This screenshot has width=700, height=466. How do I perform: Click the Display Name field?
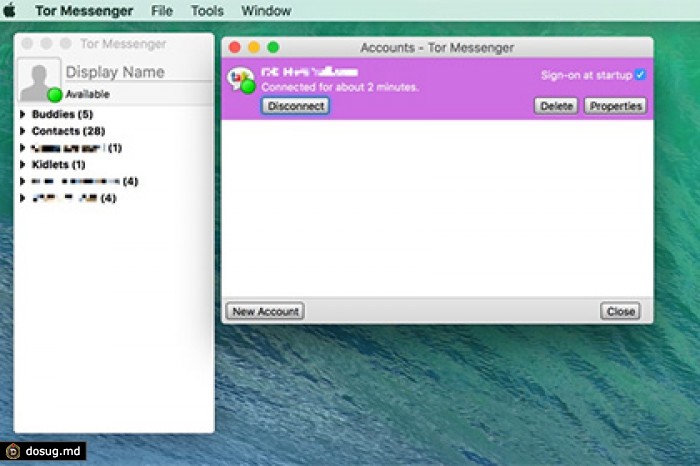coord(138,72)
